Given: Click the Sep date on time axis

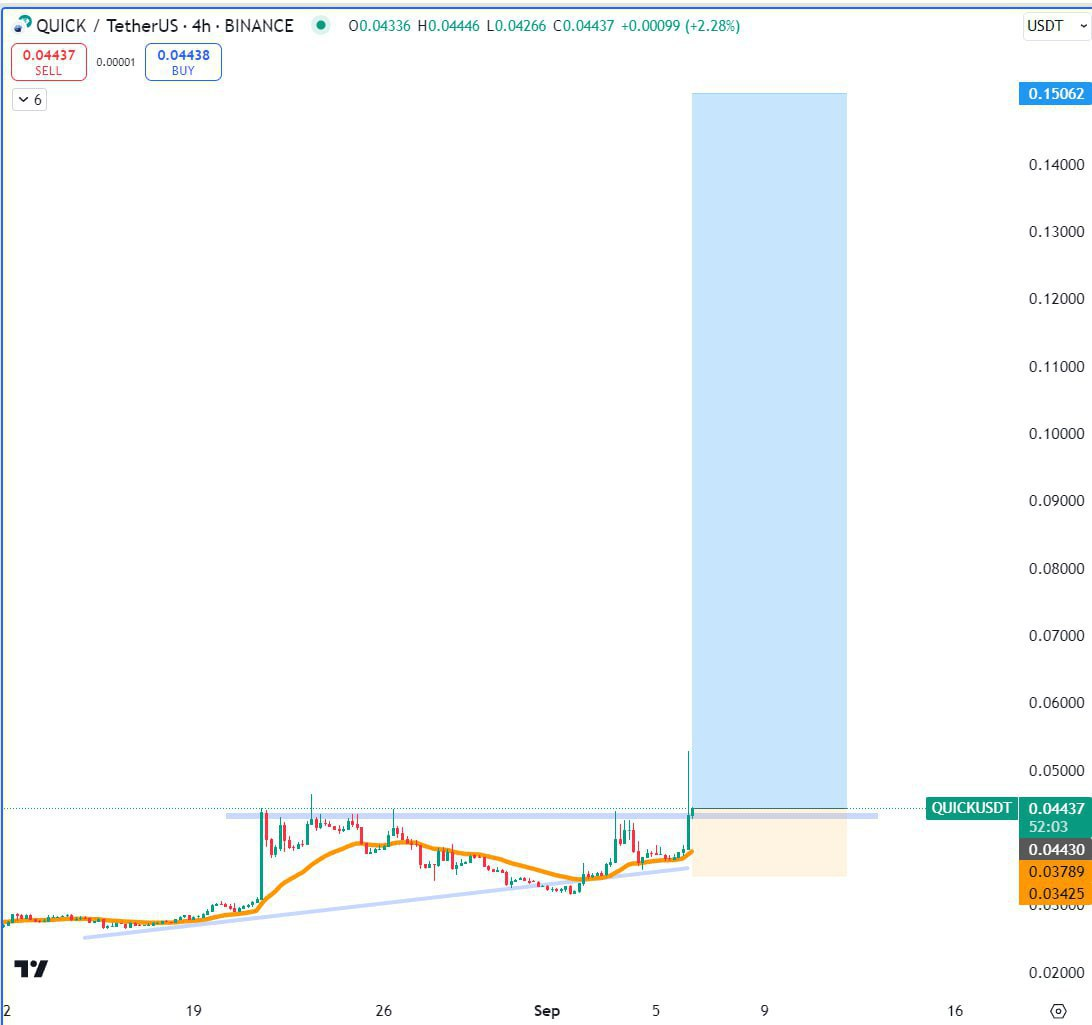Looking at the screenshot, I should tap(547, 1011).
